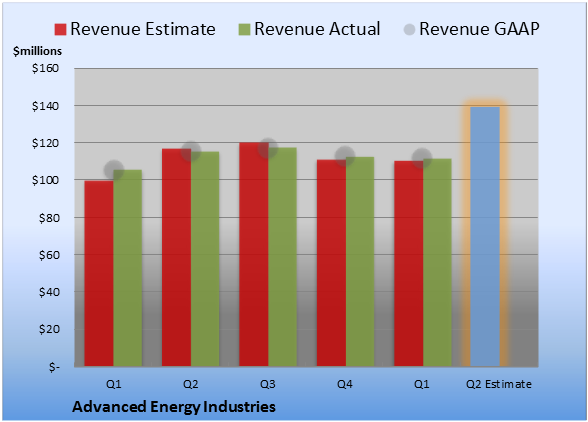Click the '$160' y-axis value
Viewport: 588px width, 422px height.
pyautogui.click(x=45, y=68)
